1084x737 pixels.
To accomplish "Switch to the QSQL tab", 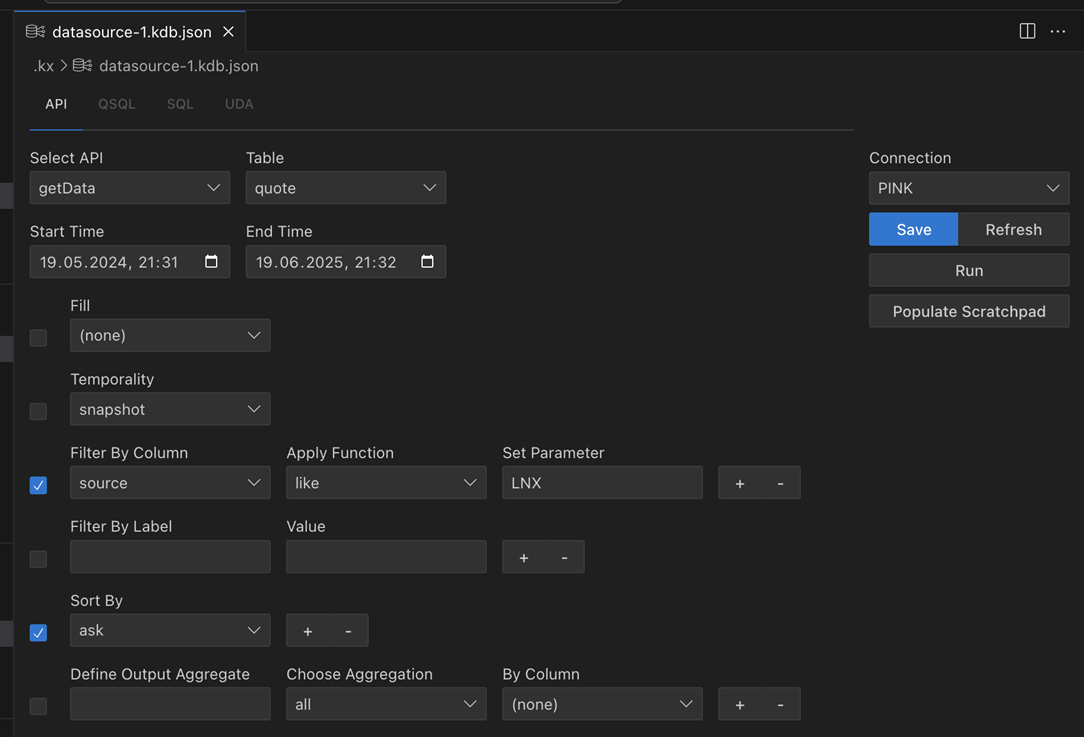I will pos(116,104).
